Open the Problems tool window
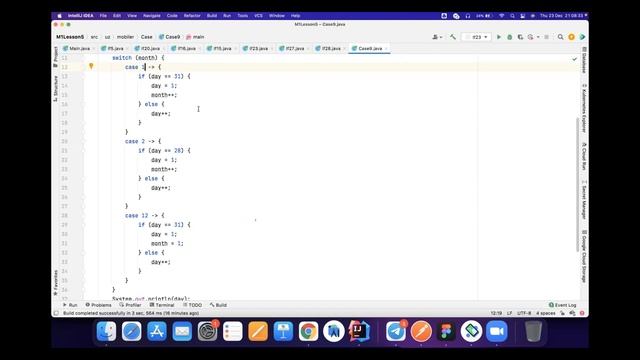 98,305
